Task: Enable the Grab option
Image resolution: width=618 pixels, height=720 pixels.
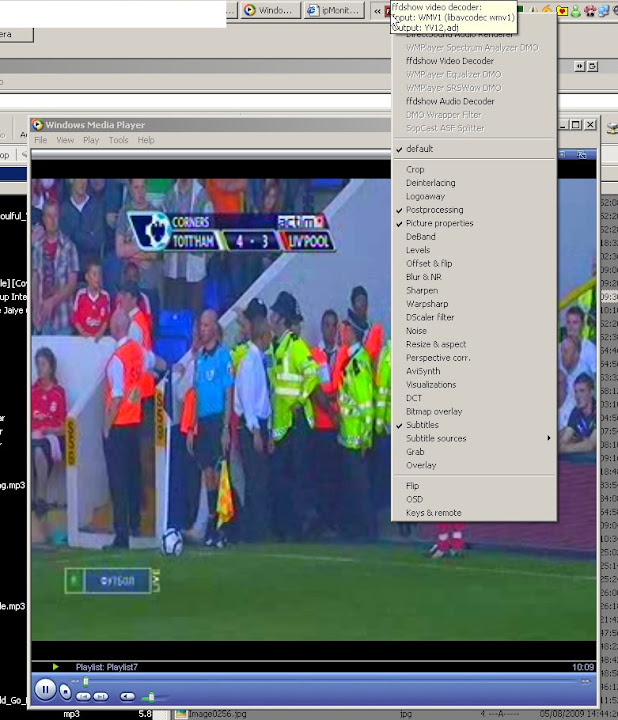Action: point(474,452)
